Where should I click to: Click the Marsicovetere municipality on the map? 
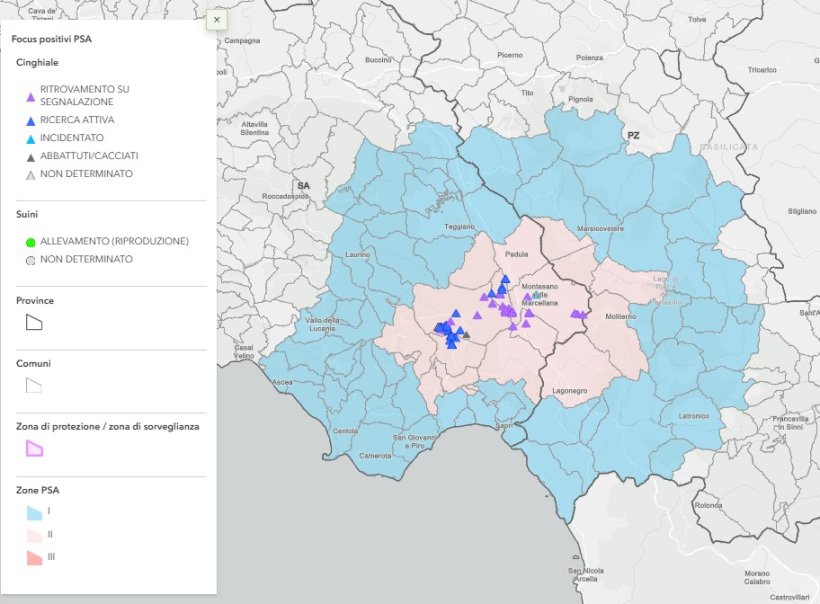[x=601, y=228]
